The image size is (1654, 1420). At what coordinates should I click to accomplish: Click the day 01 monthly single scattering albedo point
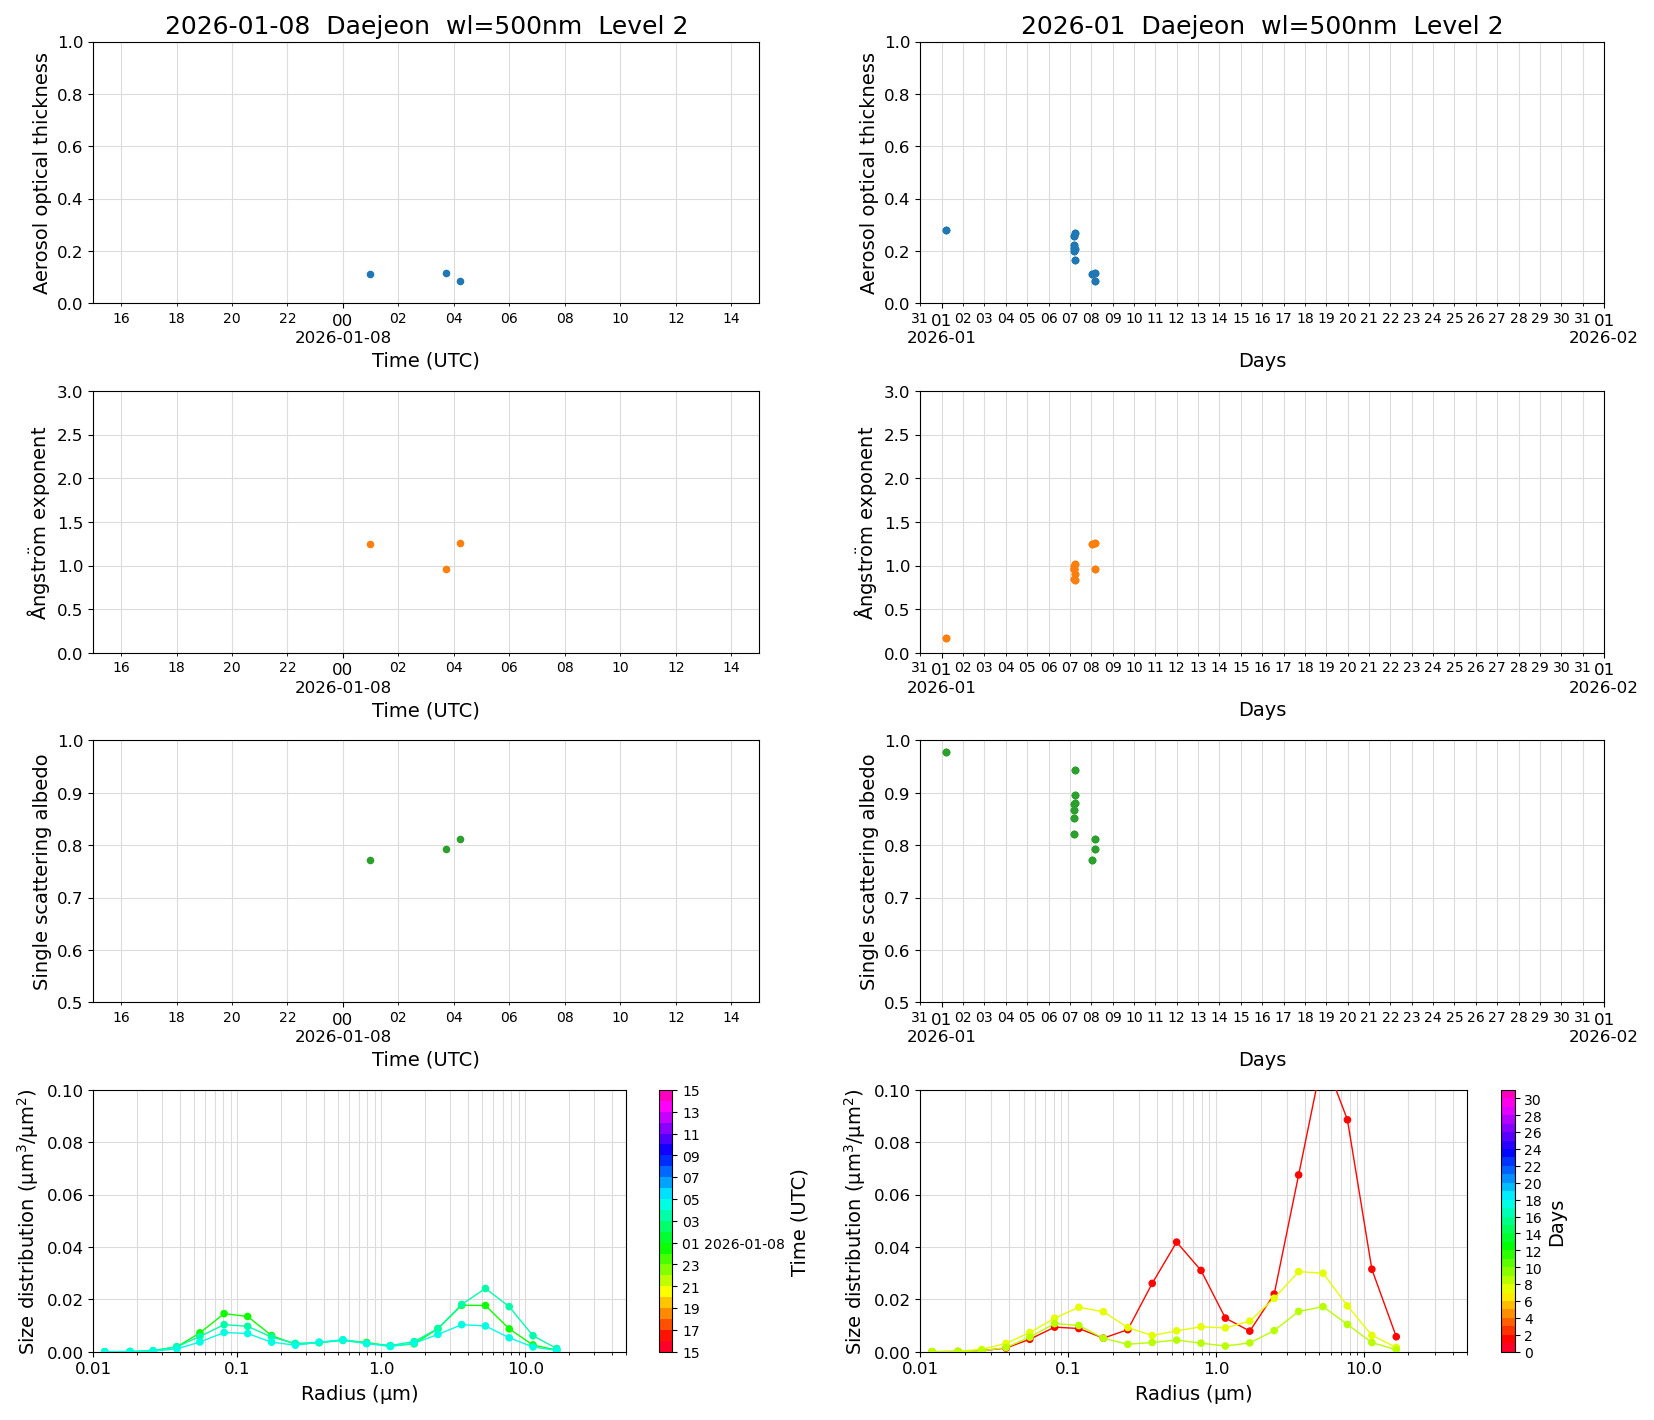coord(946,752)
